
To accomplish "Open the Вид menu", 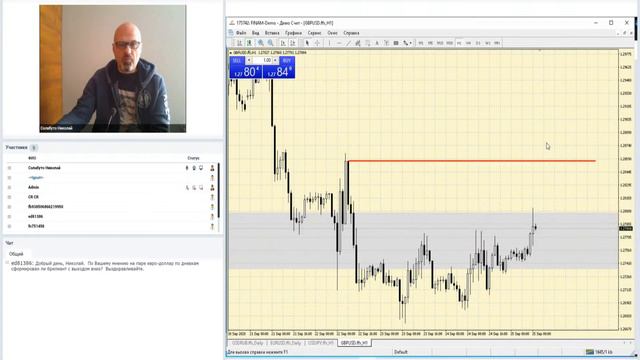I will (256, 33).
